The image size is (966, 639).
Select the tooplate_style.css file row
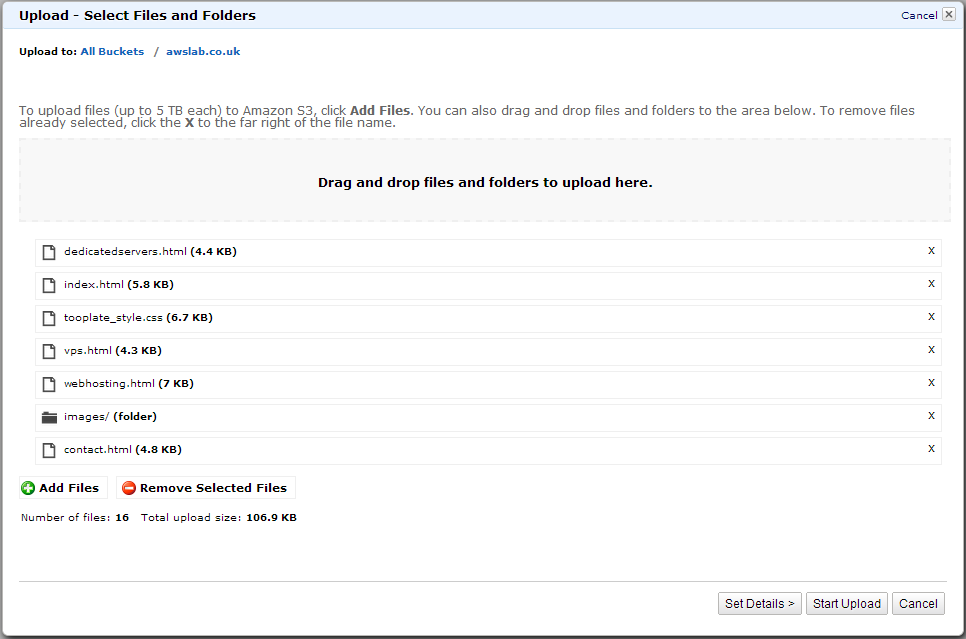(488, 318)
